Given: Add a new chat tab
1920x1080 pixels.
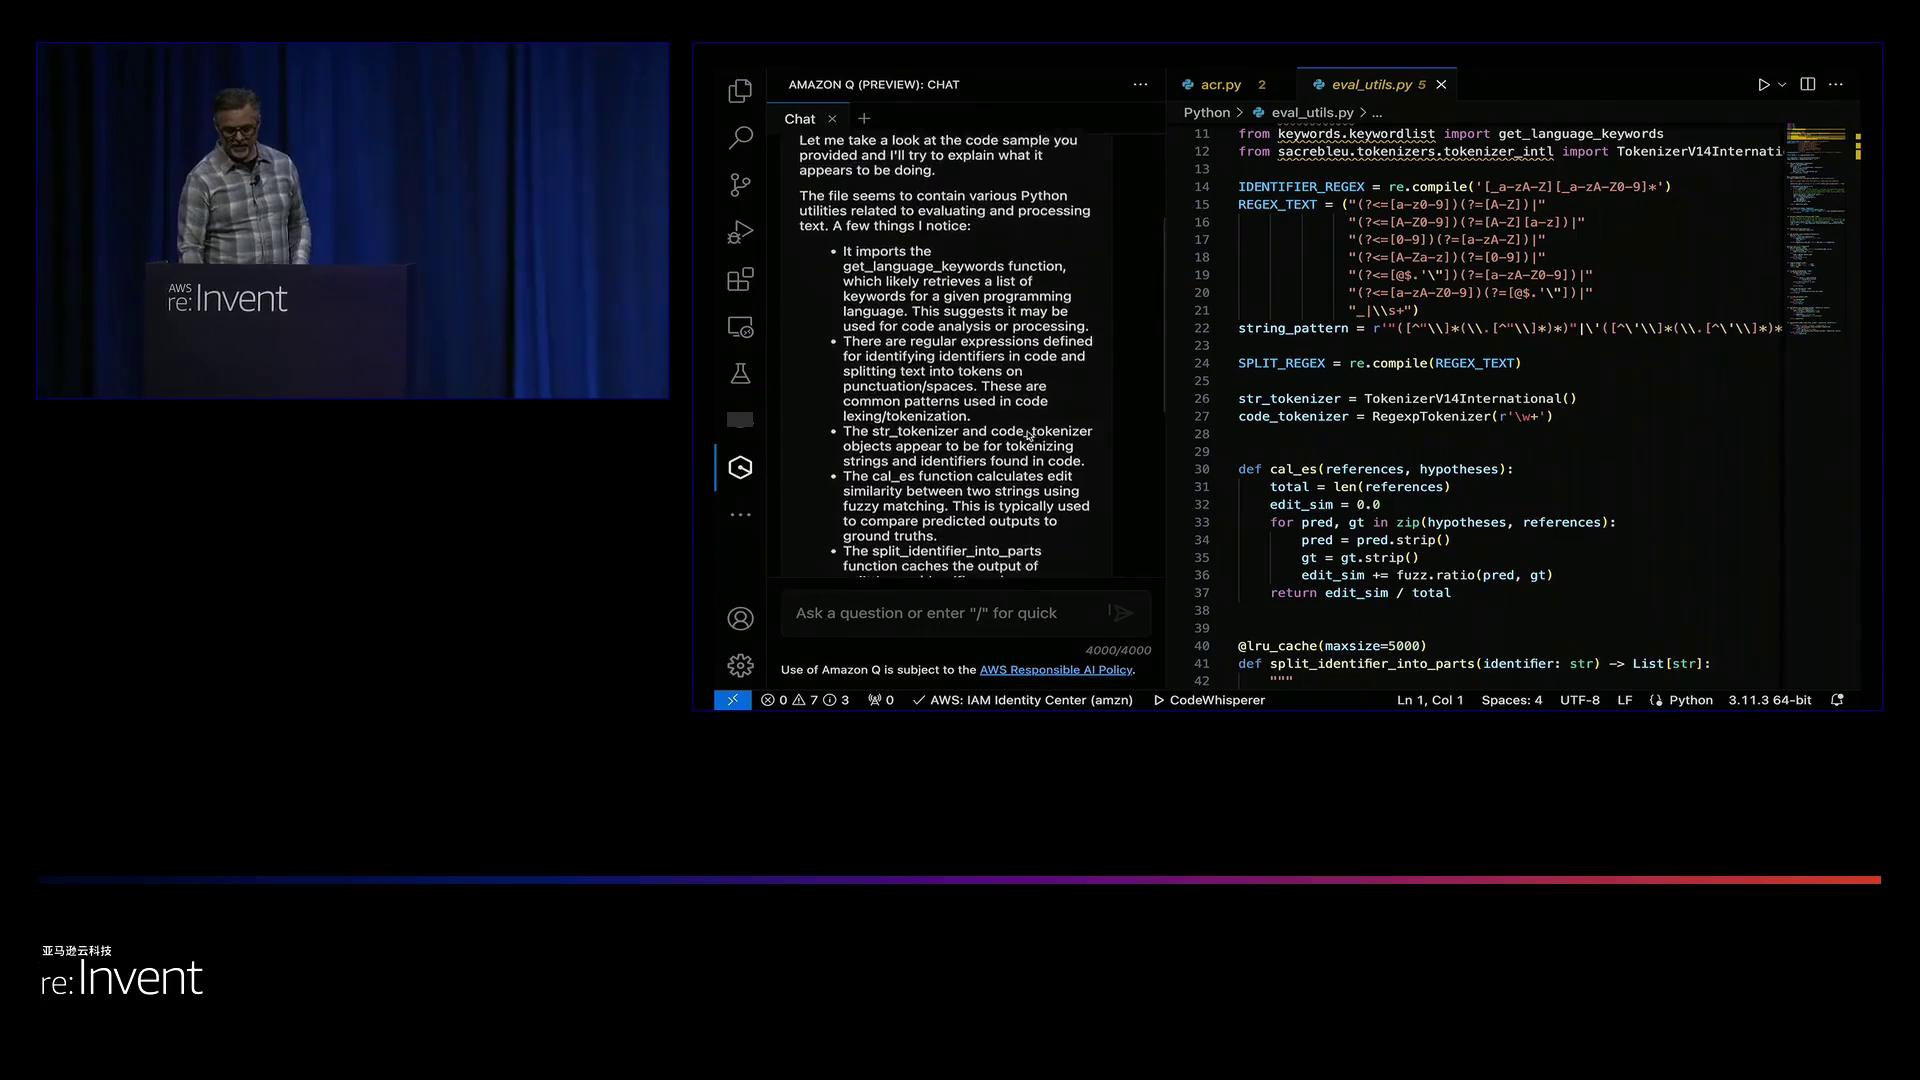Looking at the screenshot, I should [864, 119].
